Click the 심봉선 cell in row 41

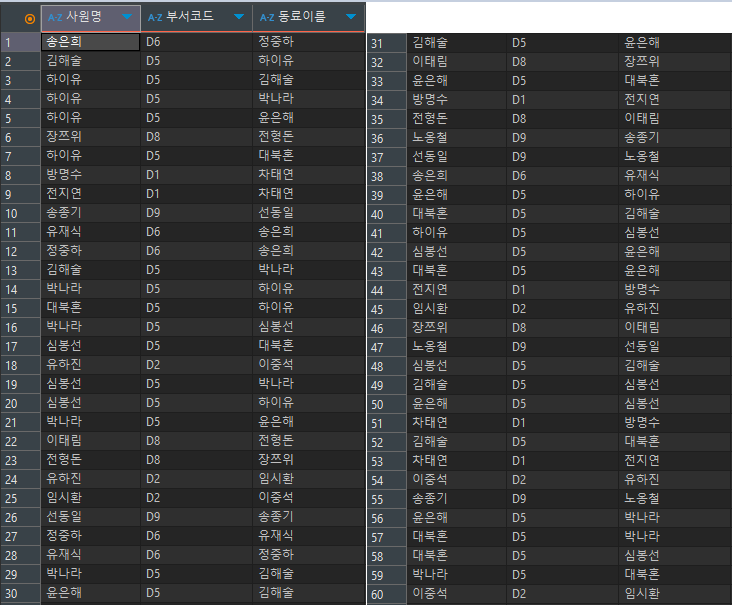tap(676, 233)
